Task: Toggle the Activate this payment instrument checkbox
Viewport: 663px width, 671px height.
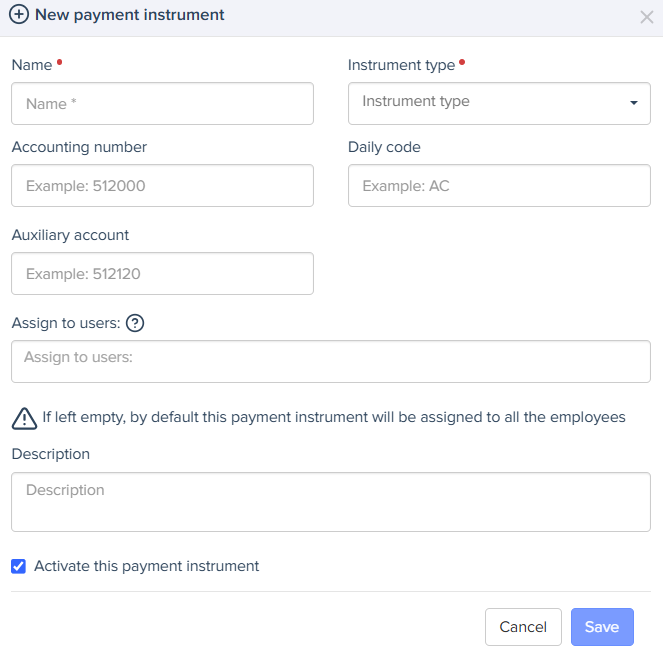Action: tap(18, 566)
